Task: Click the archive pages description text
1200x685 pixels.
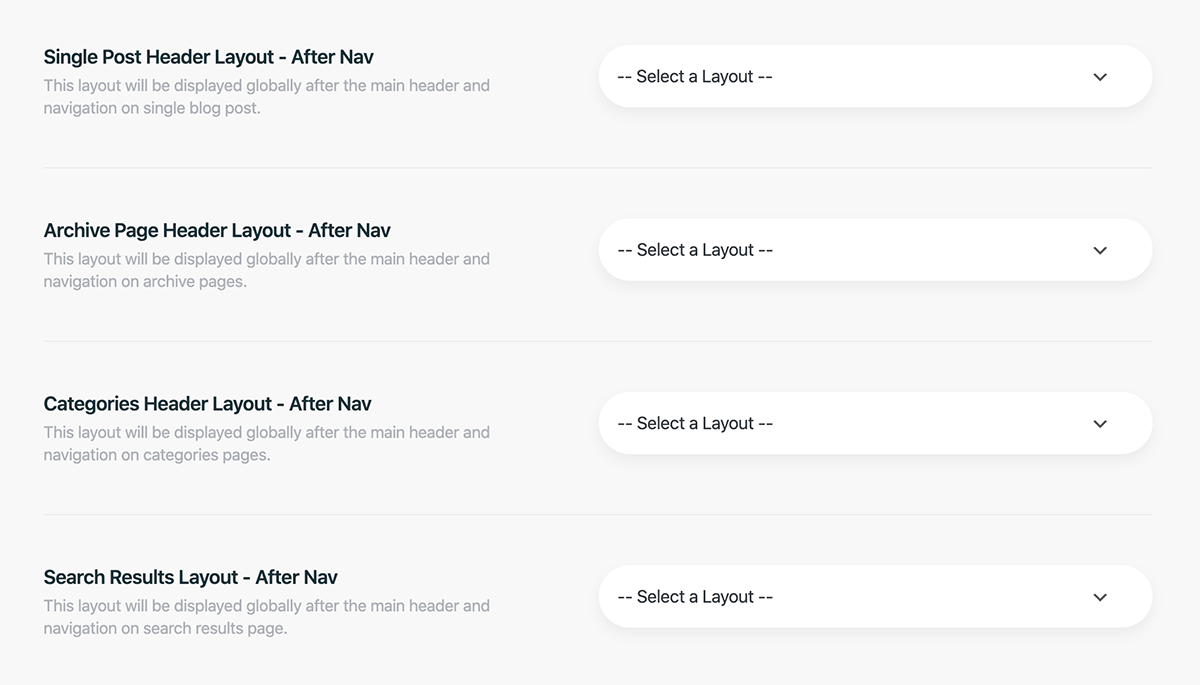Action: coord(267,270)
